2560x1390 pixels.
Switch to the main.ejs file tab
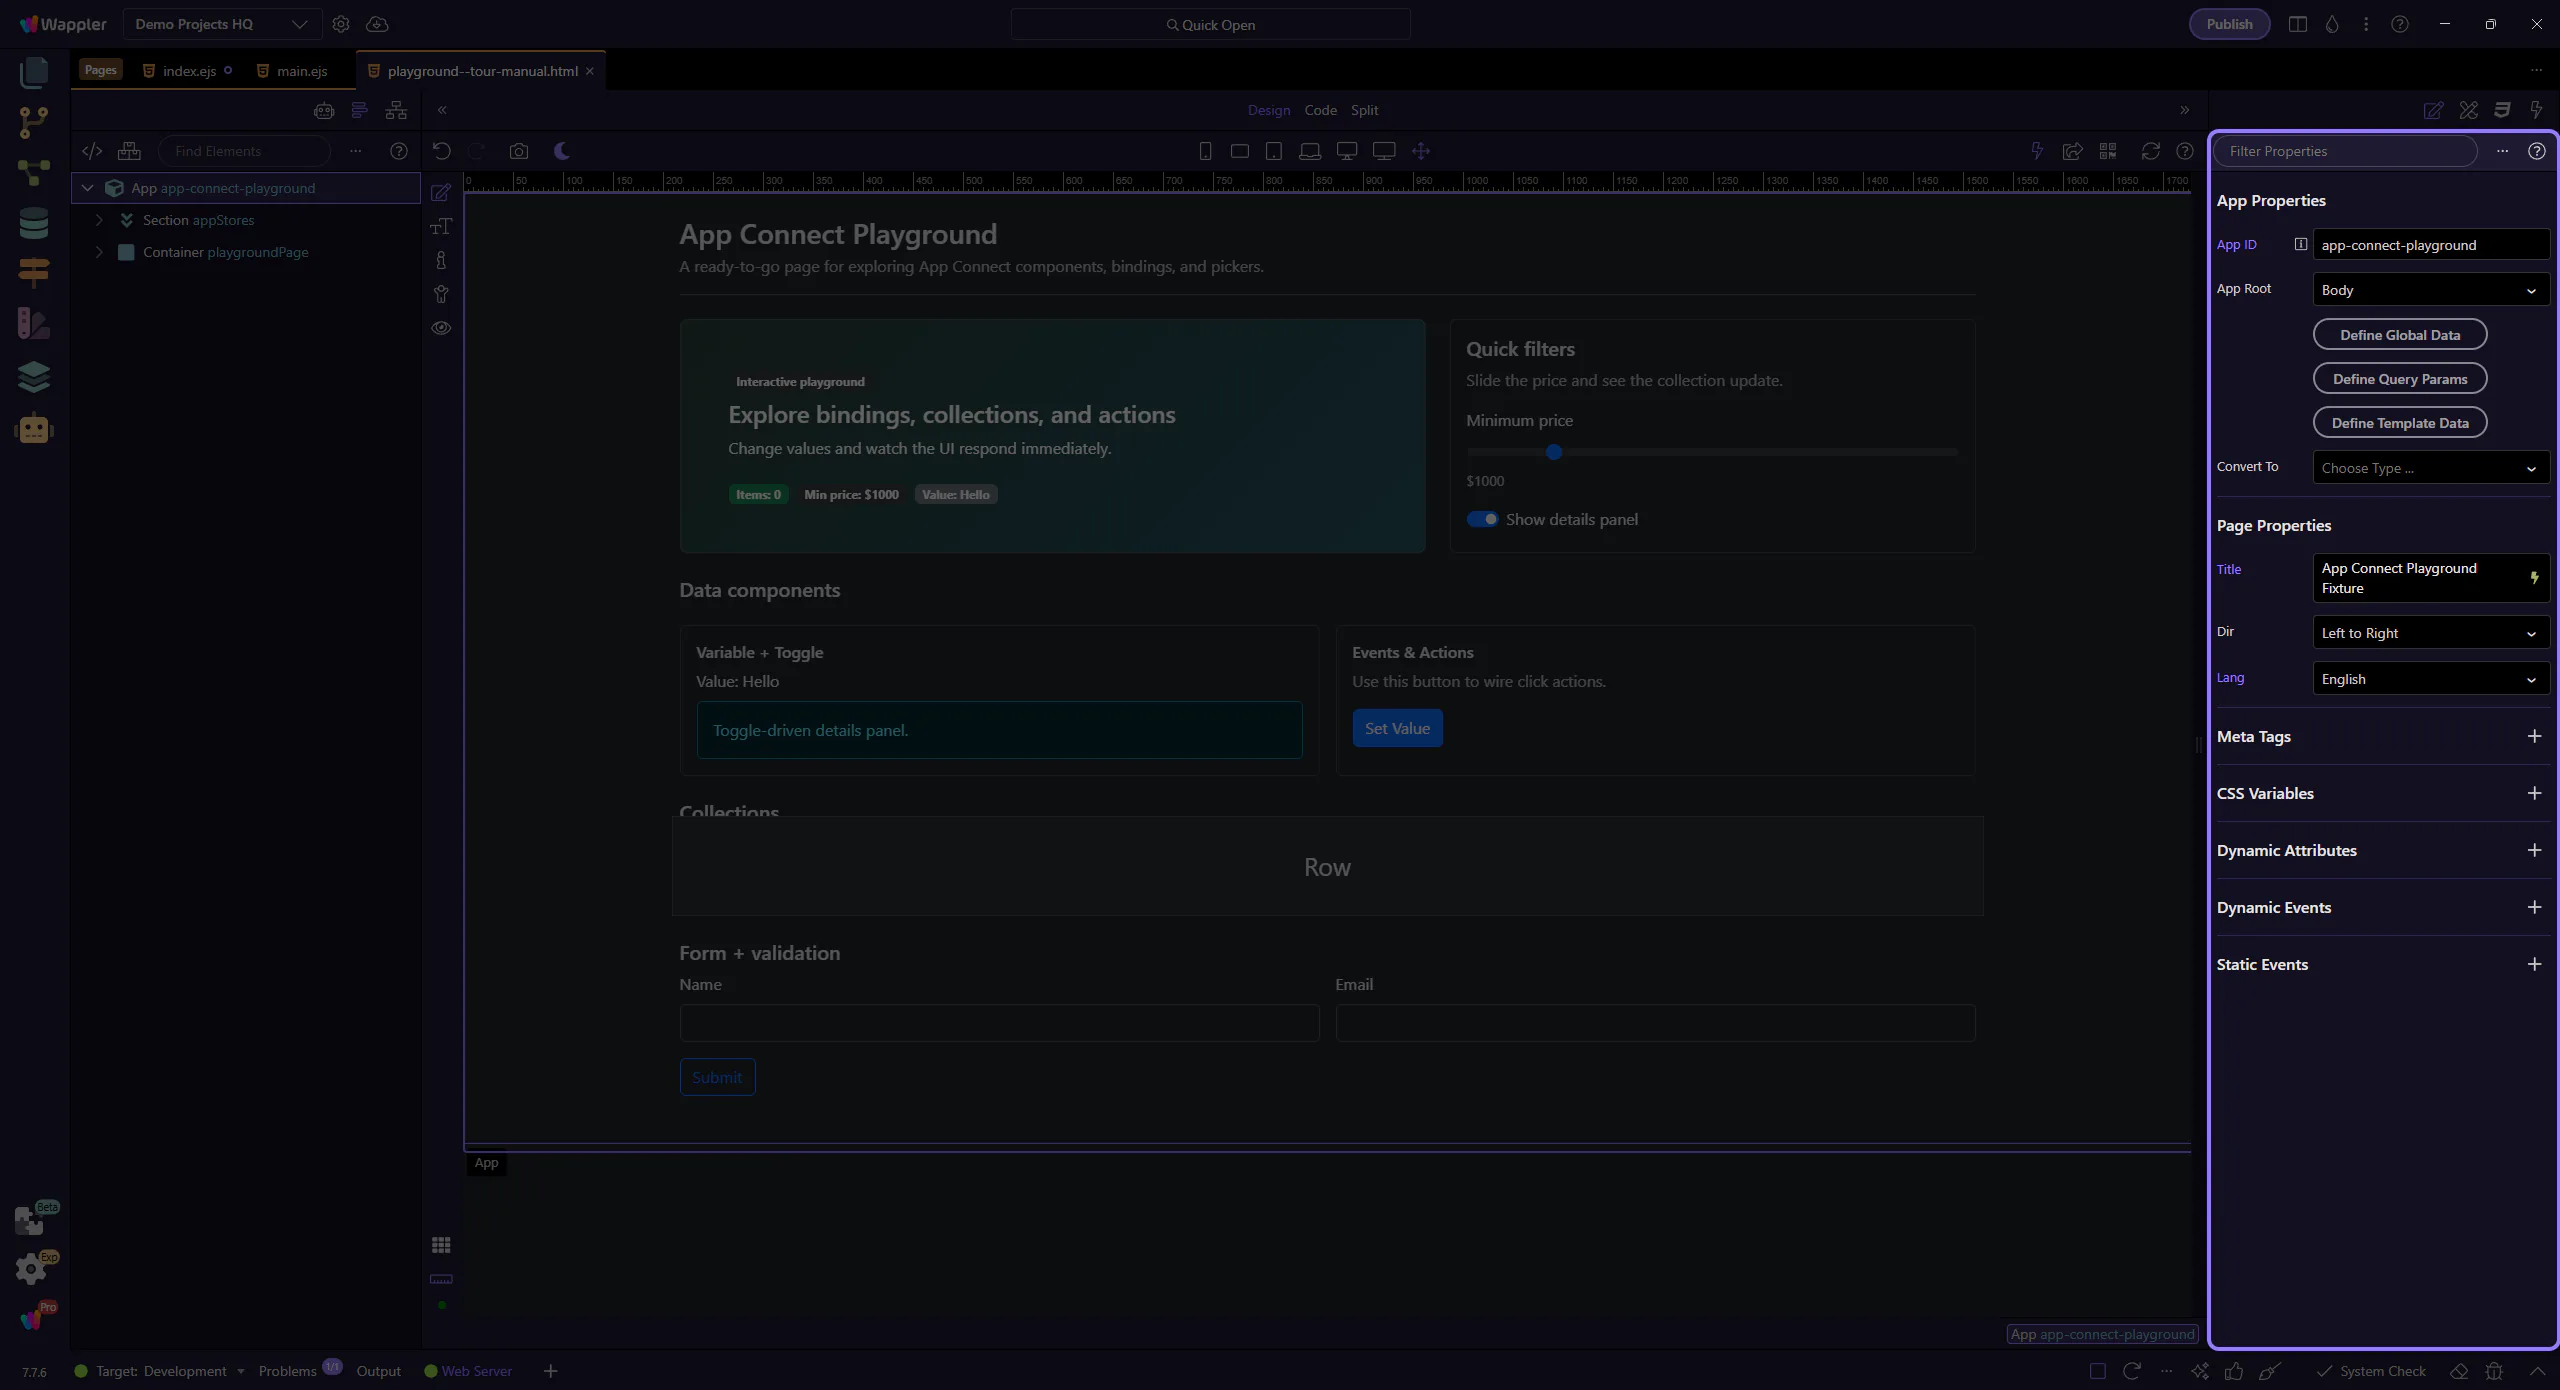click(301, 71)
